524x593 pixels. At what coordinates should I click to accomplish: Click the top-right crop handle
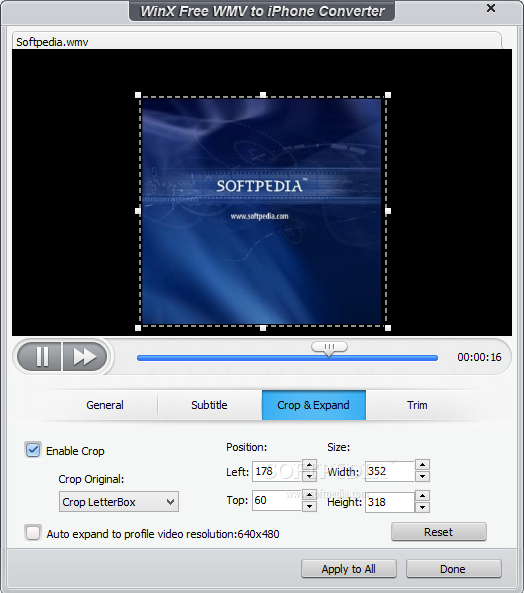point(388,95)
